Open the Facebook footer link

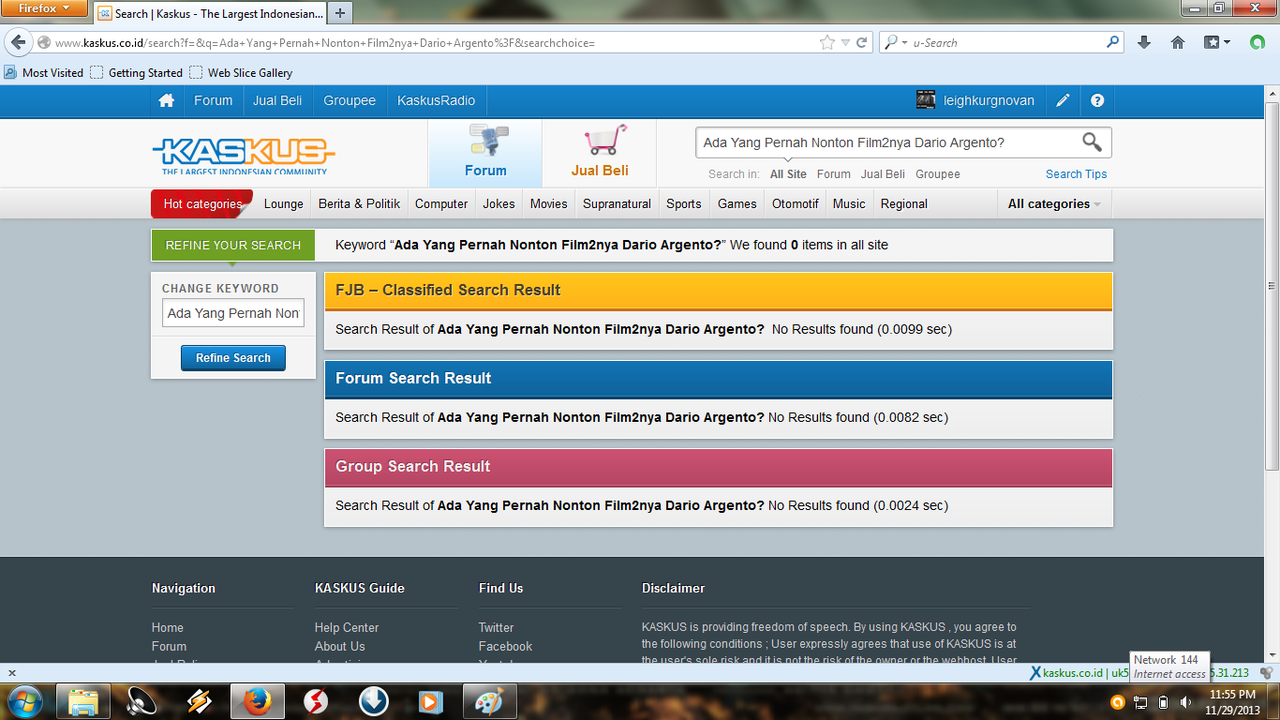tap(505, 647)
